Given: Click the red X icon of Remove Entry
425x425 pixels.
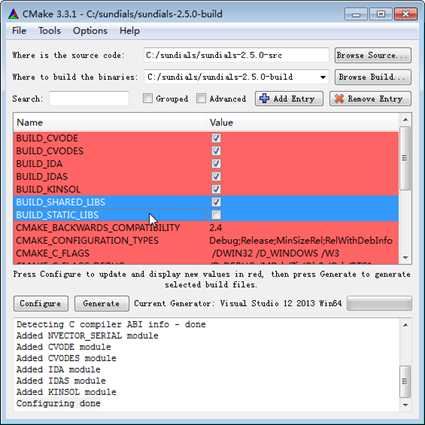Looking at the screenshot, I should [339, 99].
